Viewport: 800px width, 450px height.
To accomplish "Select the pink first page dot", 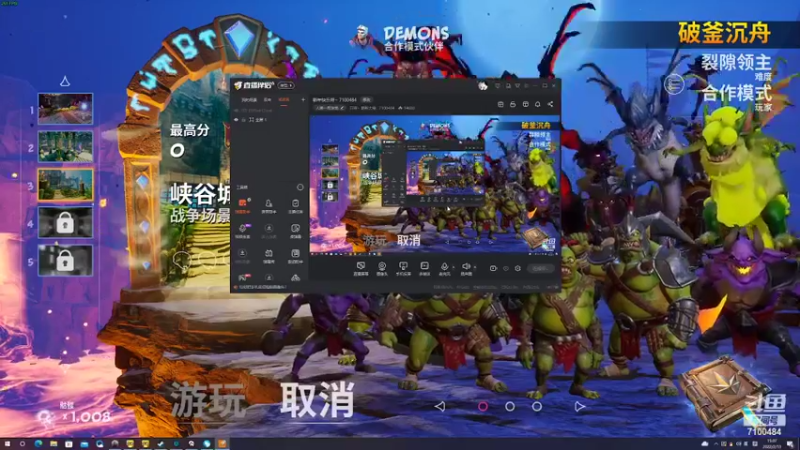I will click(483, 406).
